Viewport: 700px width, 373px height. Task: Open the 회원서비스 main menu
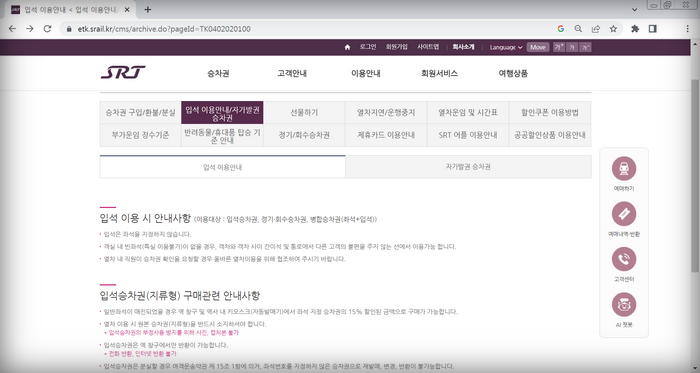[x=439, y=73]
